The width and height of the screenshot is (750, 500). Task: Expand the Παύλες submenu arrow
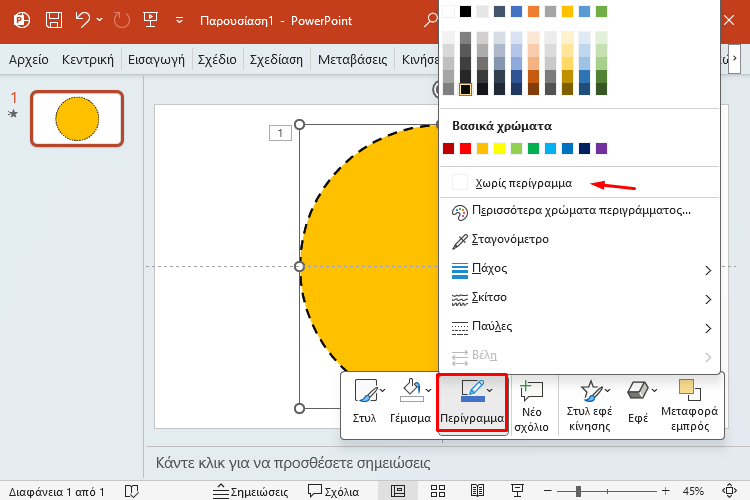(x=708, y=328)
